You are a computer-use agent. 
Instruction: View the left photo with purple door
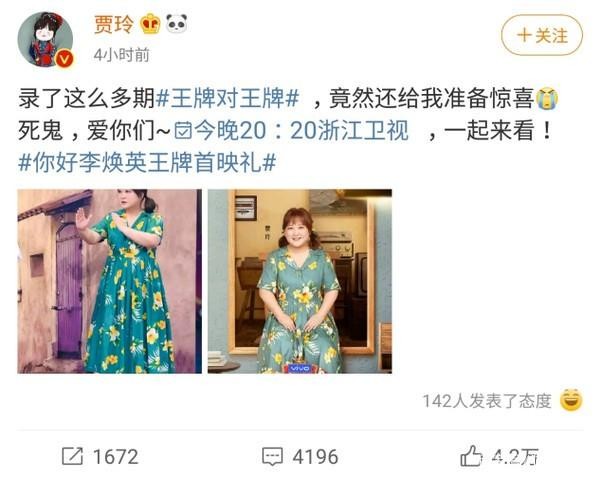tap(109, 281)
